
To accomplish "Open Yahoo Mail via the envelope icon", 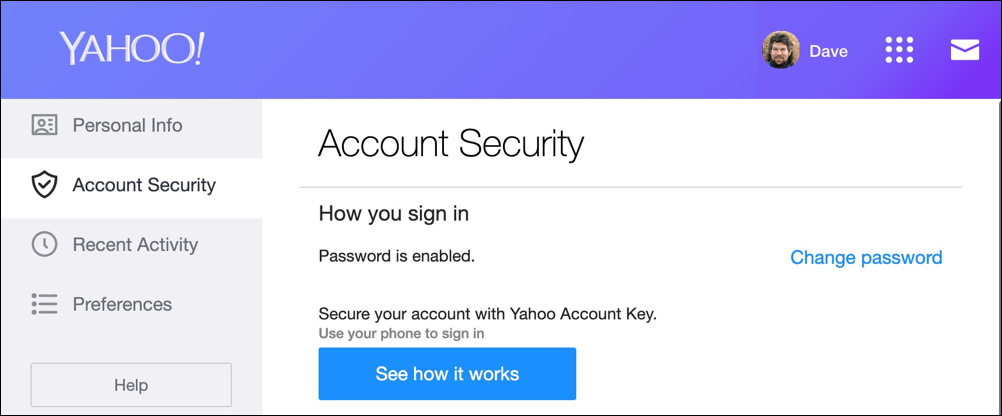I will [x=964, y=50].
